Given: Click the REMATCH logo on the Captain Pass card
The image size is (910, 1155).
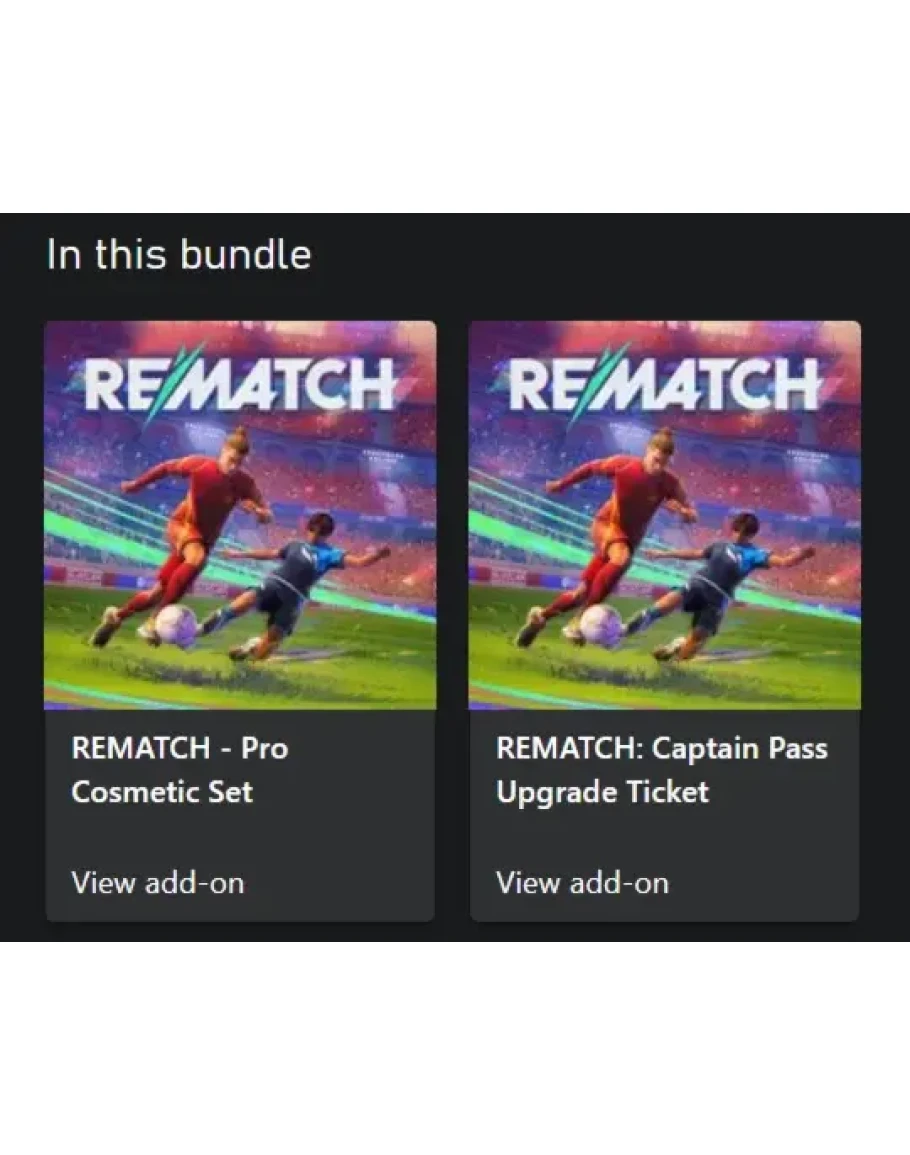Looking at the screenshot, I should pyautogui.click(x=664, y=383).
